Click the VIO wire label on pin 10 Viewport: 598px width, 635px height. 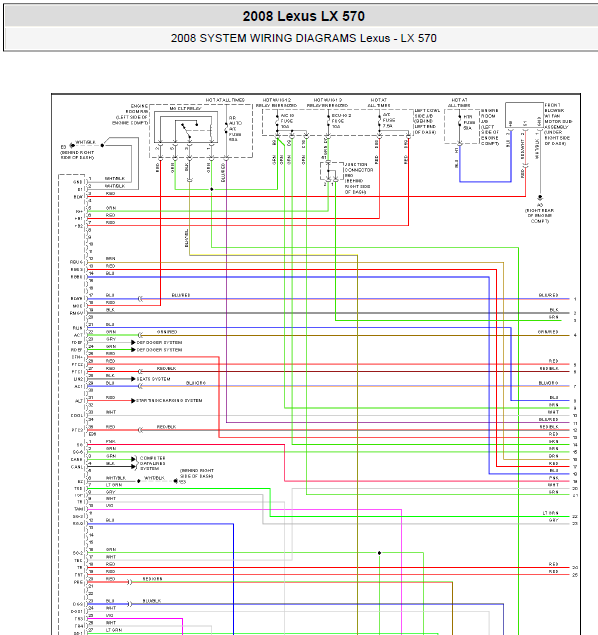110,505
